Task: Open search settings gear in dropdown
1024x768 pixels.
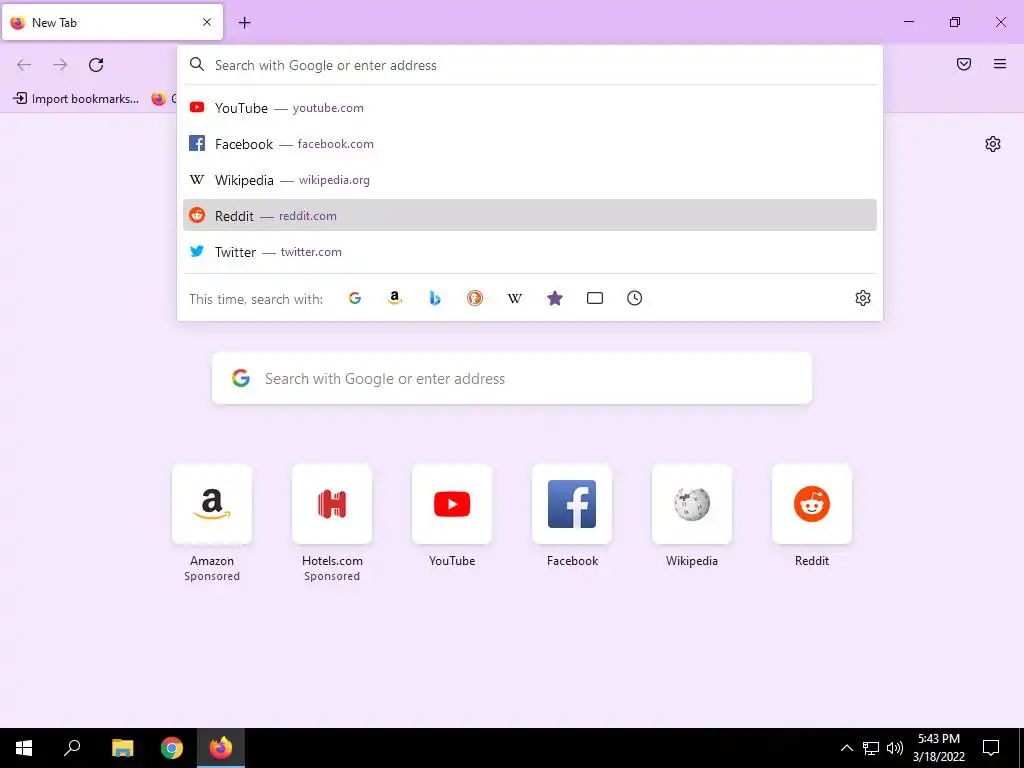Action: coord(863,298)
